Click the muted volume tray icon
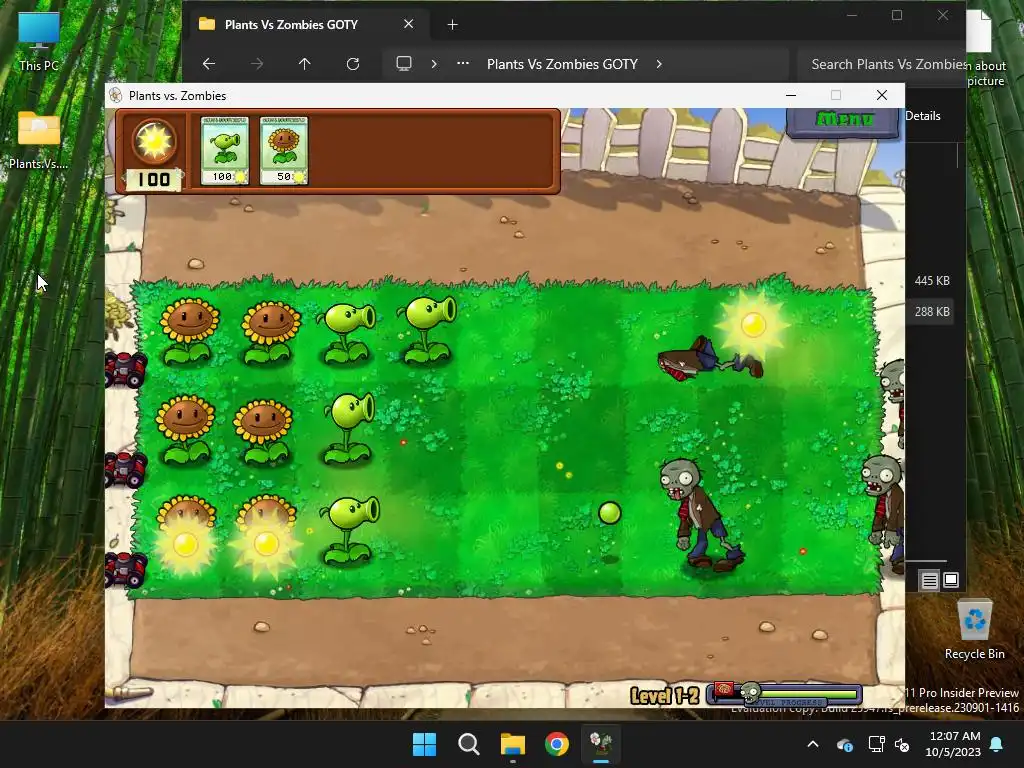 click(x=902, y=744)
